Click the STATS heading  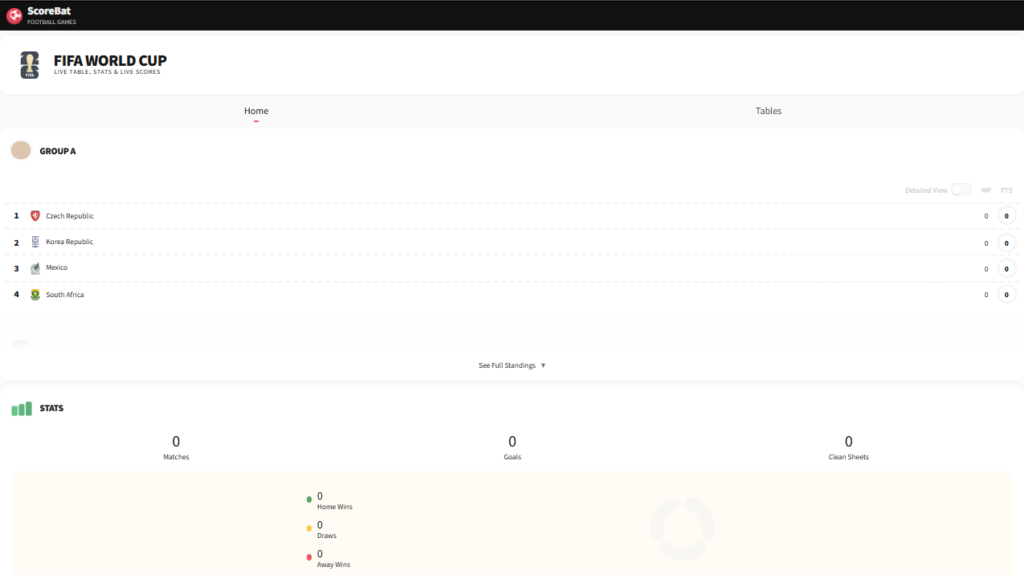pyautogui.click(x=52, y=408)
